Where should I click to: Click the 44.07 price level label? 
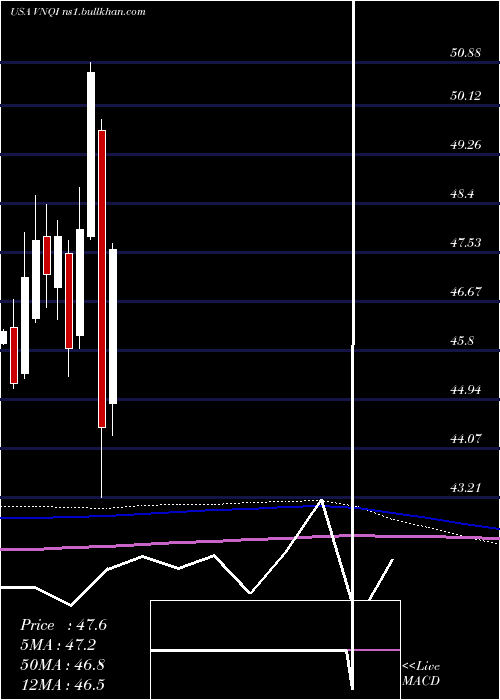click(x=466, y=439)
